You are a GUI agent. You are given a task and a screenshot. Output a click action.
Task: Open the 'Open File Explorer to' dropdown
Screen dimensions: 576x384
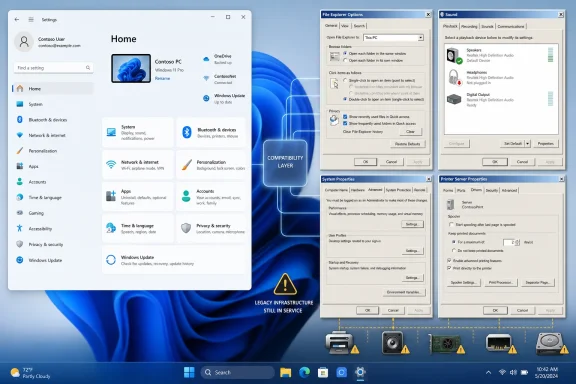click(393, 37)
